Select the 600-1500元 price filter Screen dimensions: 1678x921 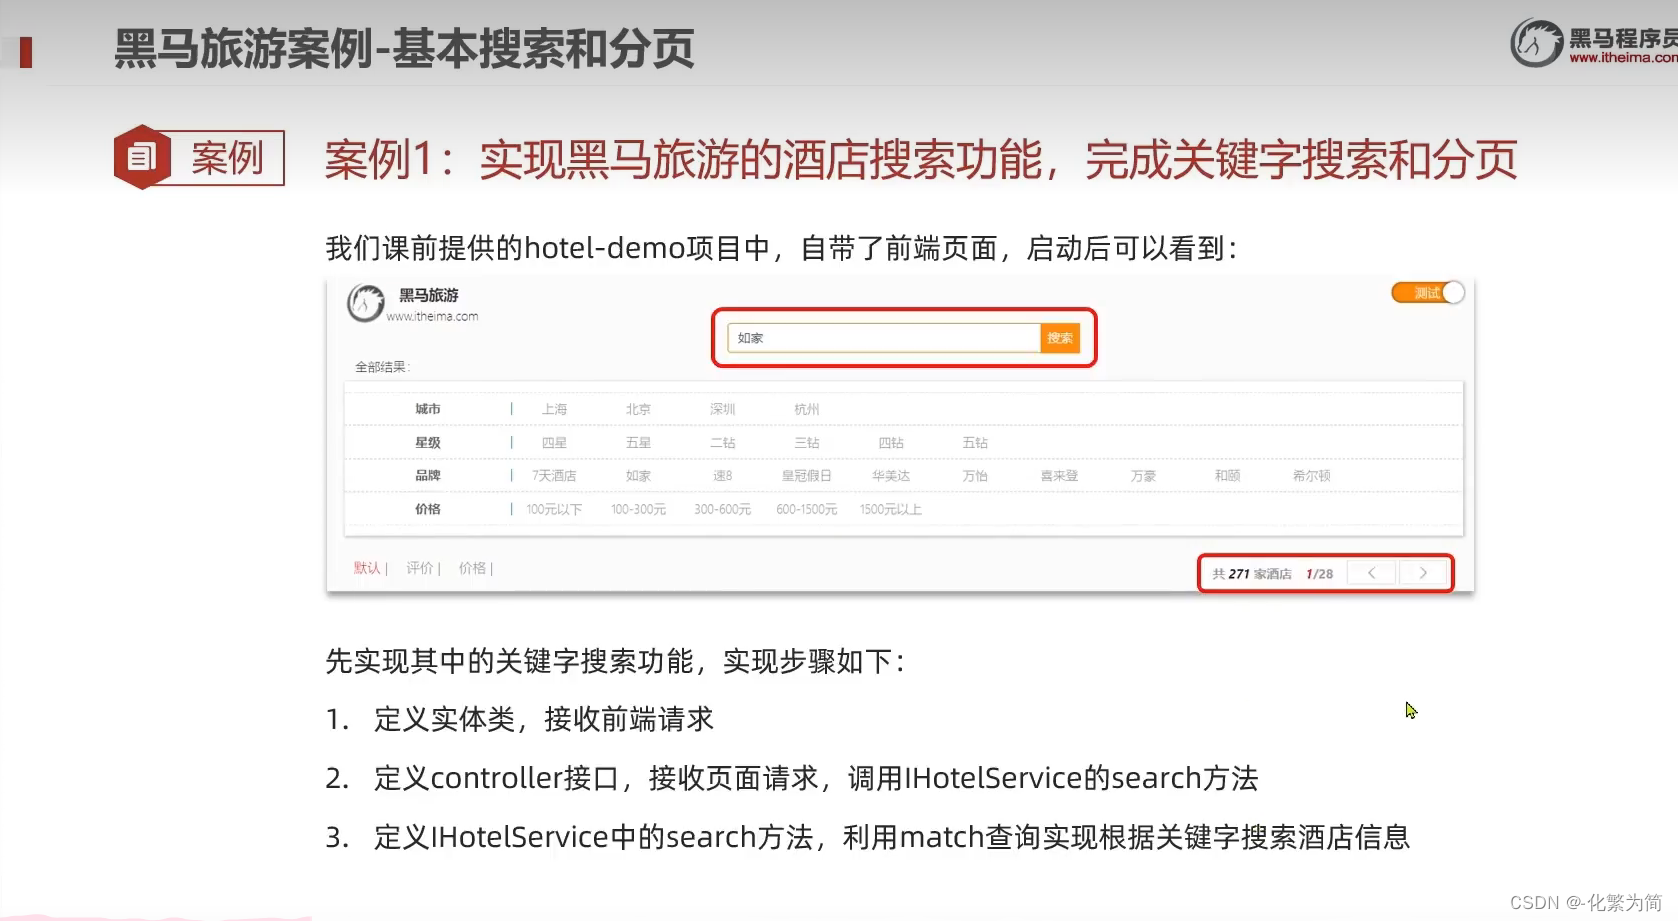(x=806, y=509)
